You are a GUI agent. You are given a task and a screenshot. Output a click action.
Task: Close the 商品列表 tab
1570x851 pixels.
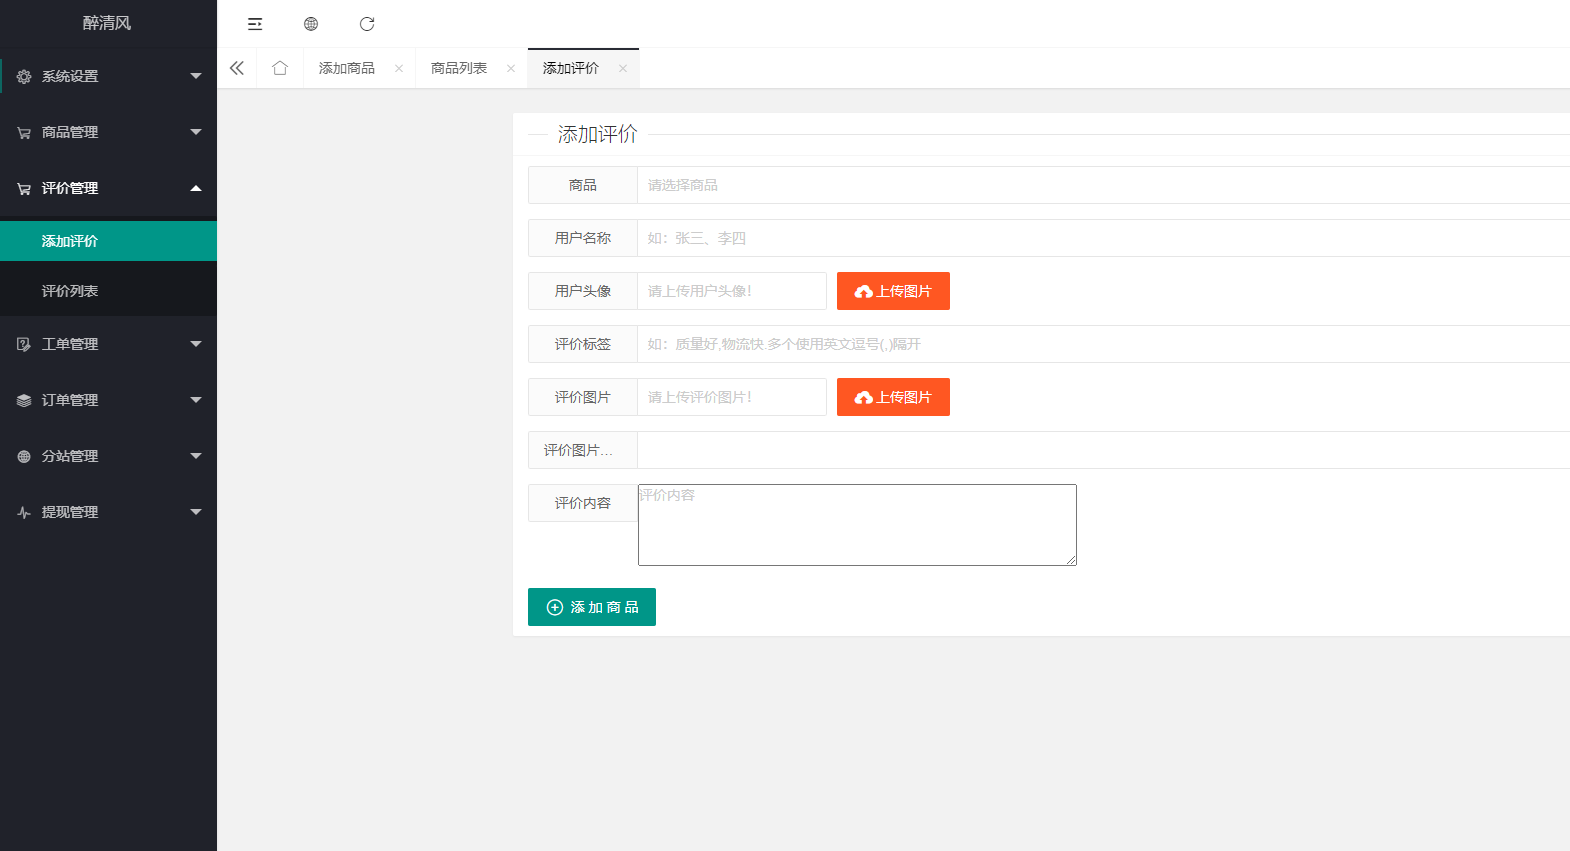[x=511, y=68]
